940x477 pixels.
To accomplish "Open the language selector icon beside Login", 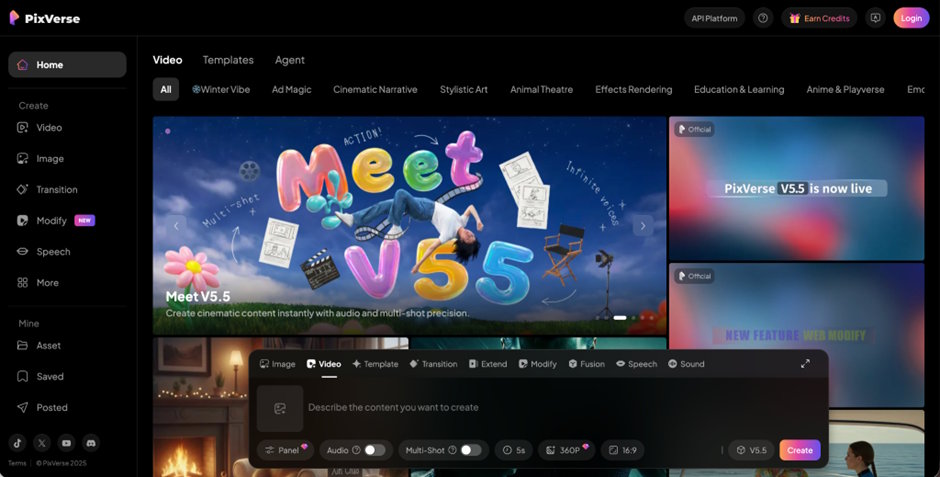I will tap(875, 18).
